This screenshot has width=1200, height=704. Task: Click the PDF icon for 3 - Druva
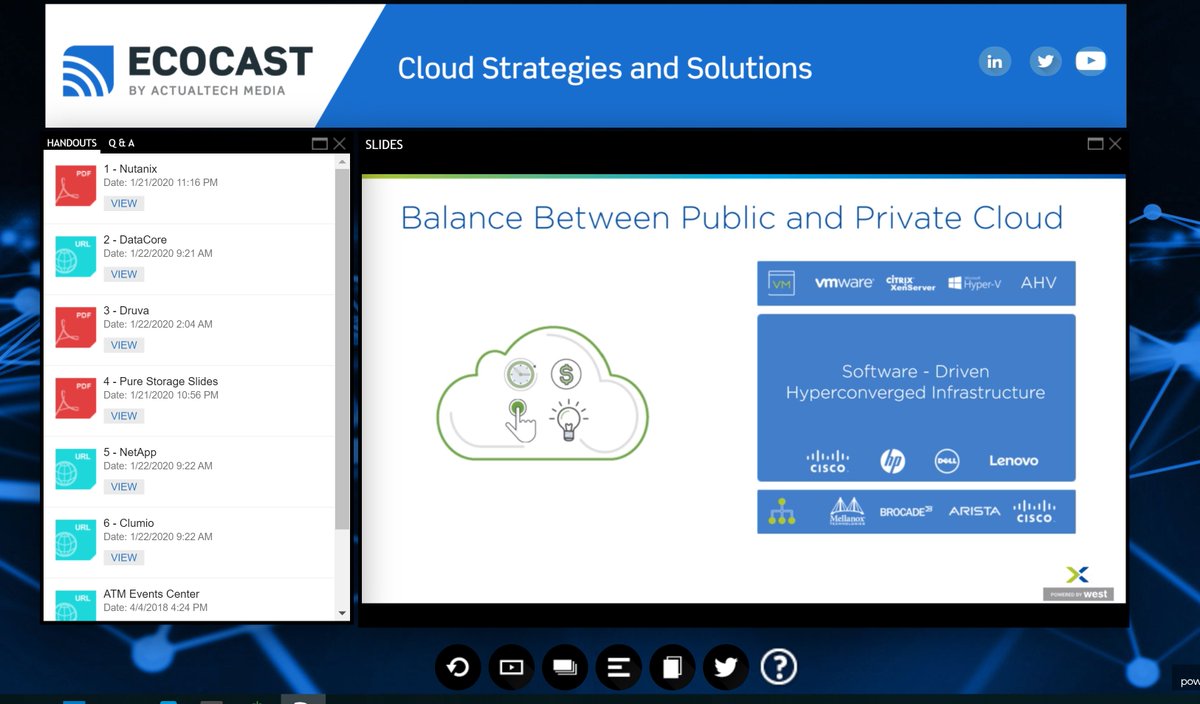point(76,328)
